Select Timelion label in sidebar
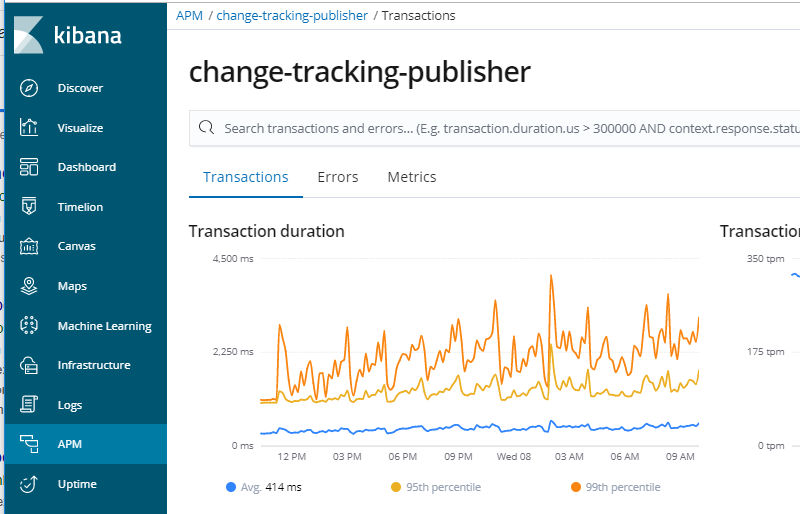 click(80, 207)
